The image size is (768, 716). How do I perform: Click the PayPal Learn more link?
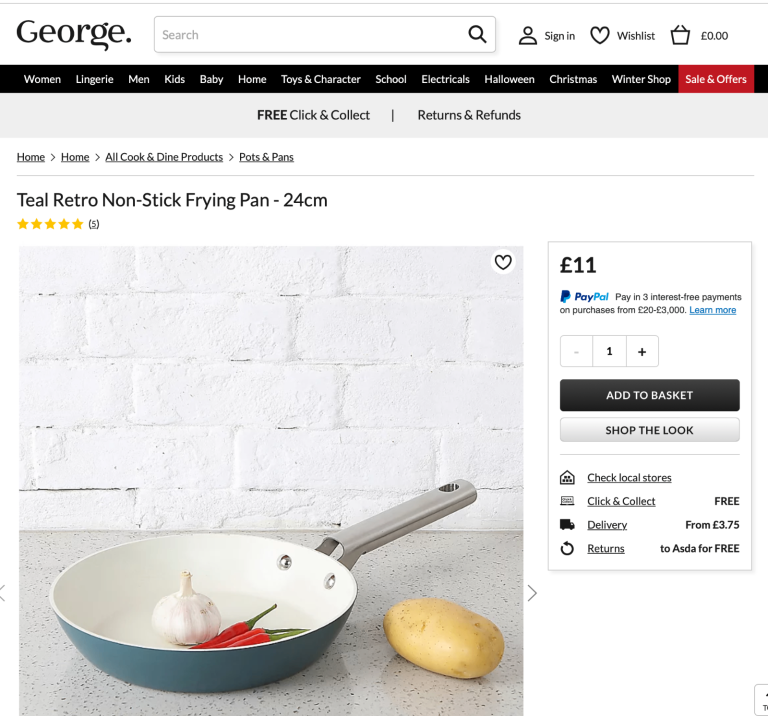712,310
